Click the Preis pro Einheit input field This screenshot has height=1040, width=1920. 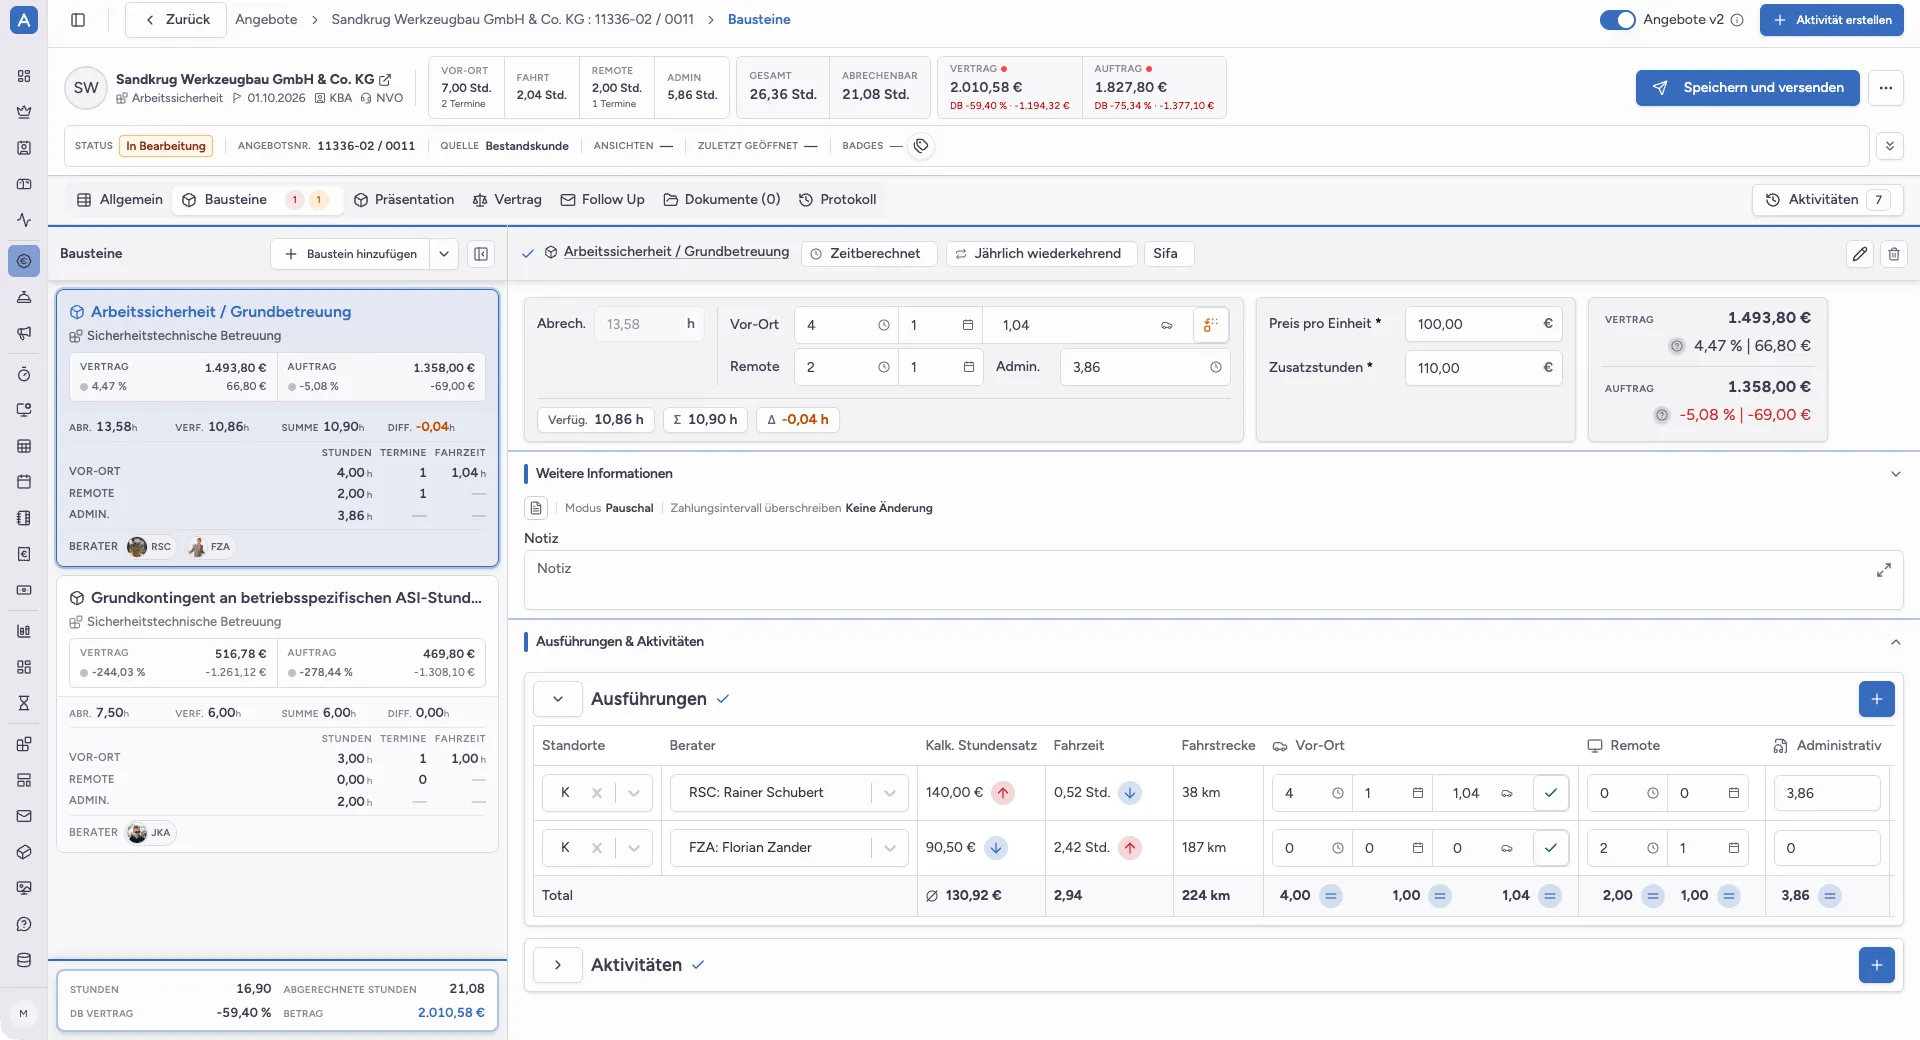[x=1483, y=324]
